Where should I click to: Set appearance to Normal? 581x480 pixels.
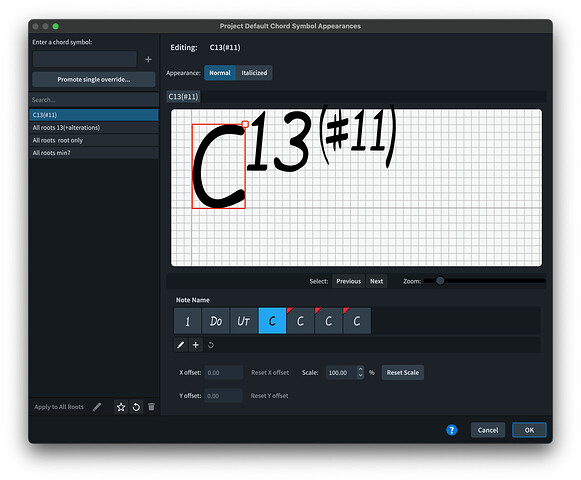pyautogui.click(x=220, y=73)
